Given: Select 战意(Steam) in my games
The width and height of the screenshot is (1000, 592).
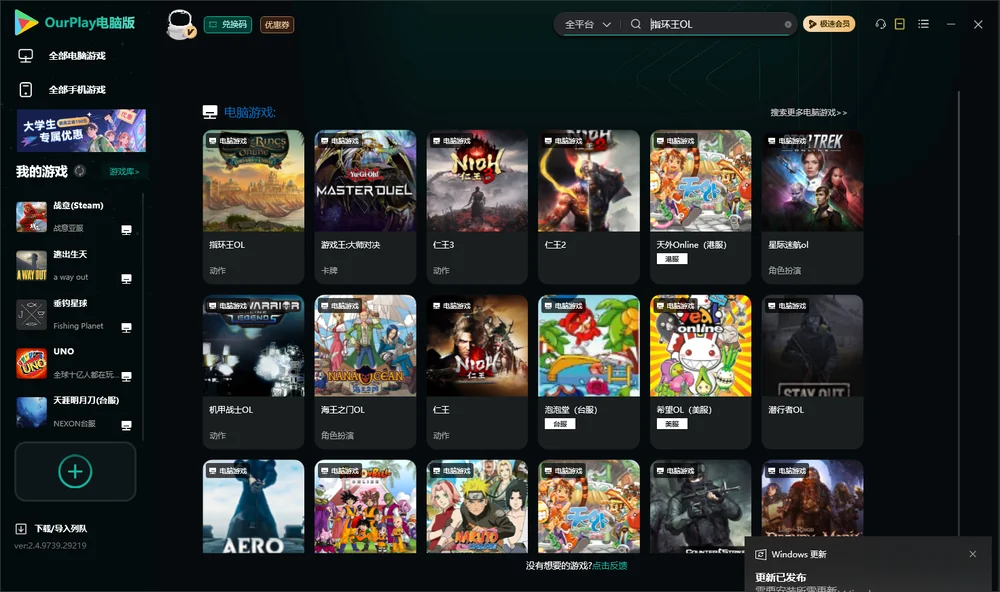Looking at the screenshot, I should tap(75, 216).
